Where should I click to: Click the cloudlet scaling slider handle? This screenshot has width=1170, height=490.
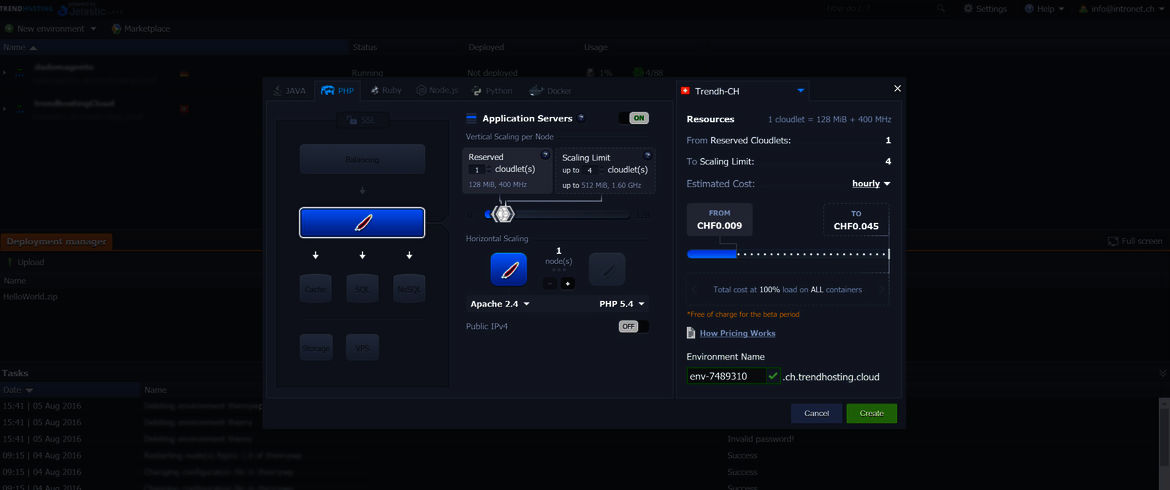[x=503, y=214]
